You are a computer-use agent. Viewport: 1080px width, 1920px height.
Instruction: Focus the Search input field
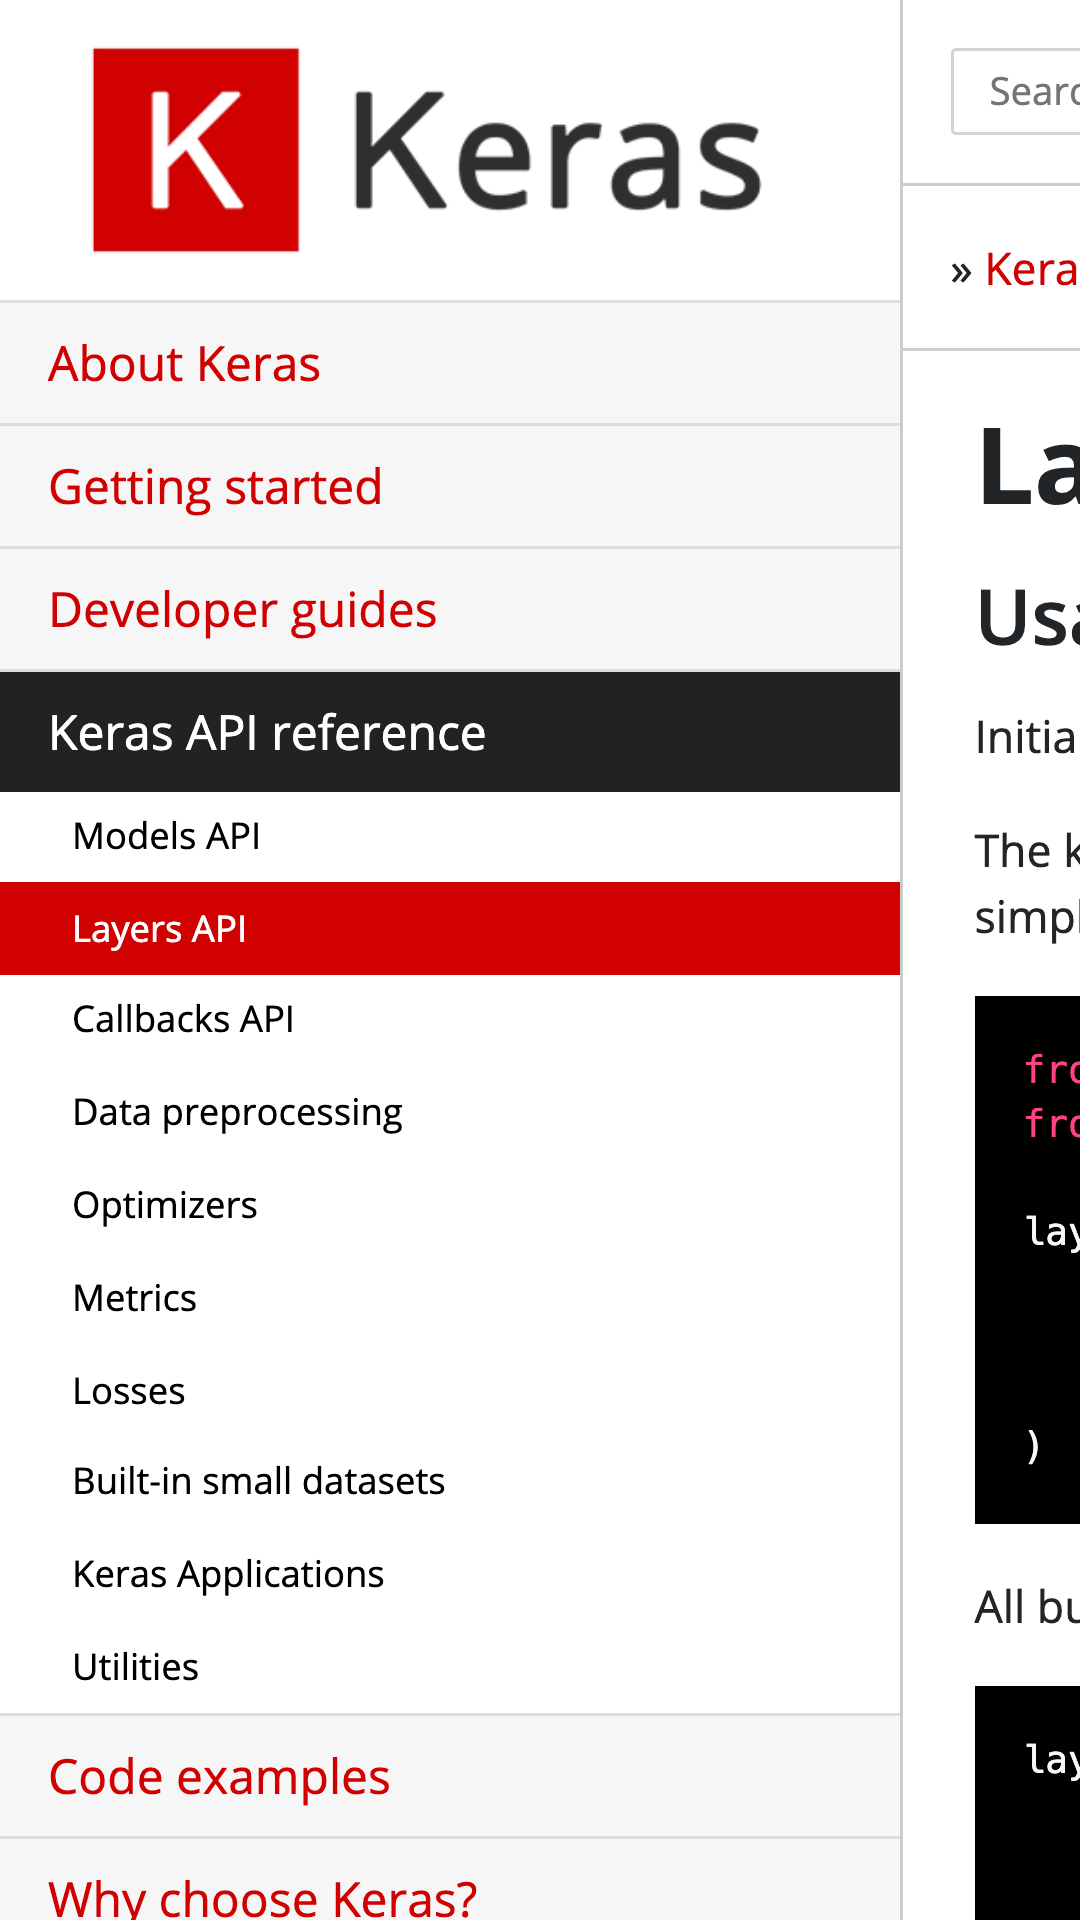(1016, 91)
